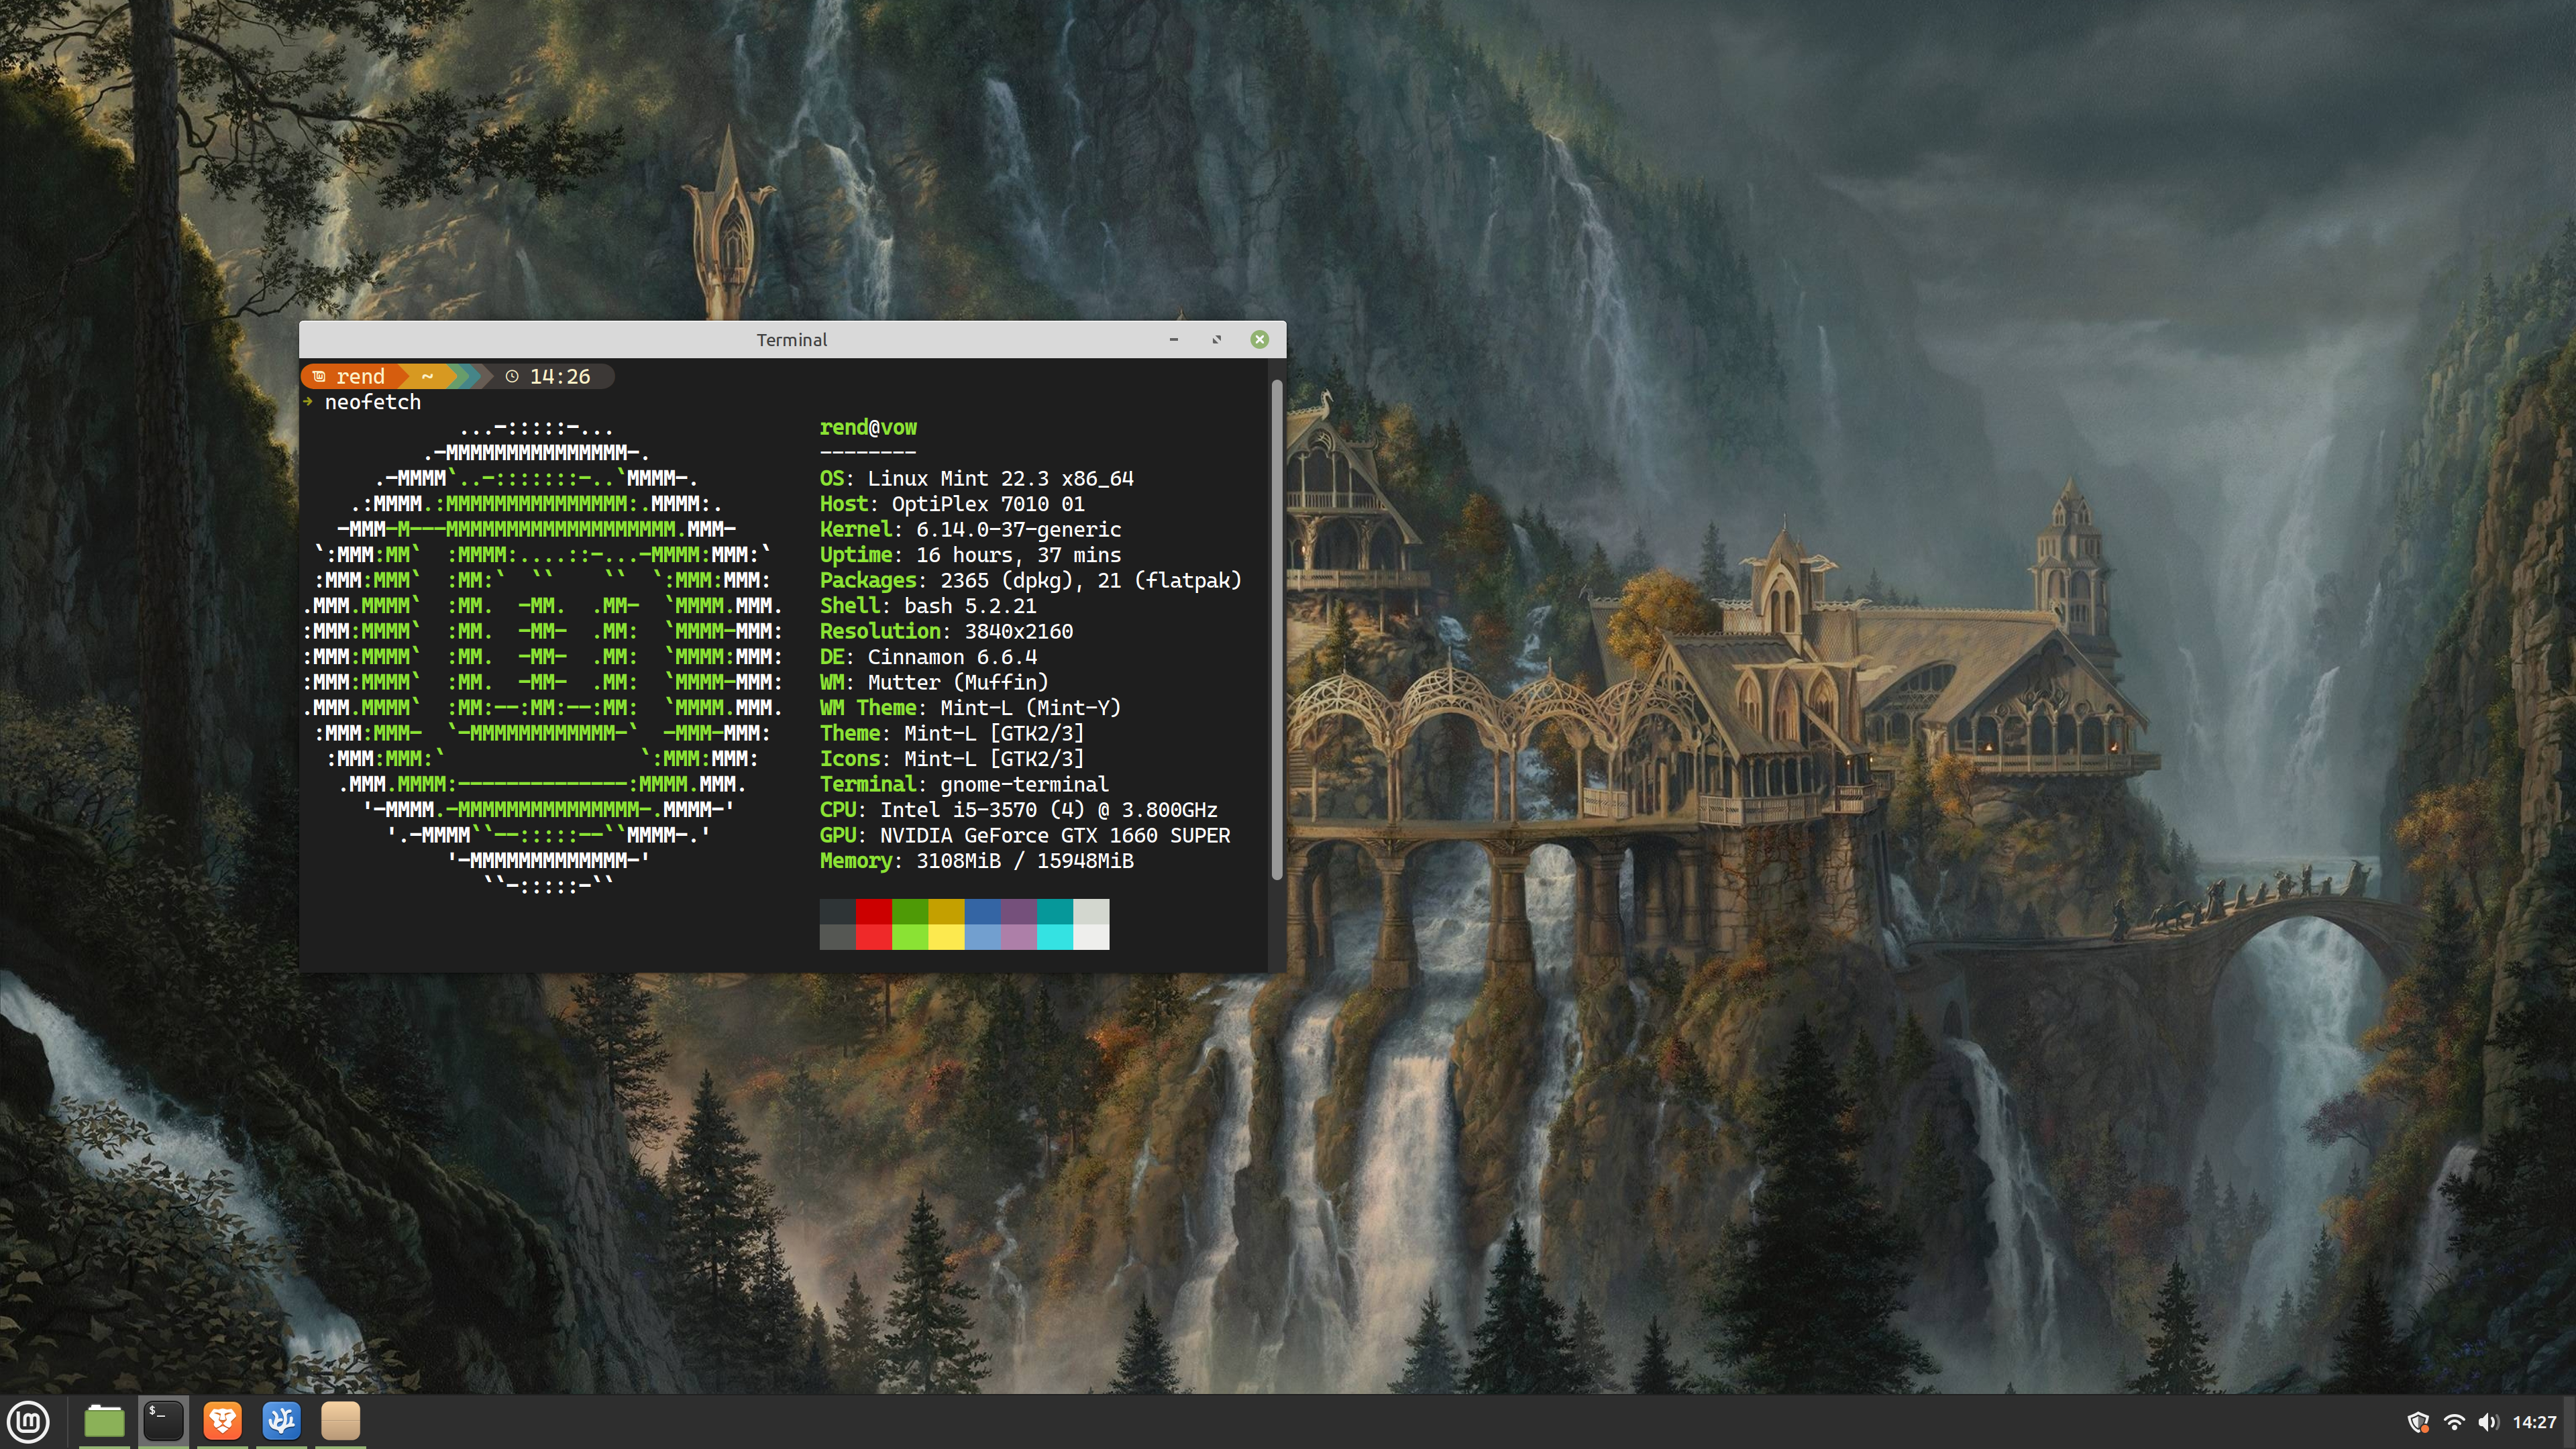
Task: Open the Brave browser panel icon
Action: [222, 1421]
